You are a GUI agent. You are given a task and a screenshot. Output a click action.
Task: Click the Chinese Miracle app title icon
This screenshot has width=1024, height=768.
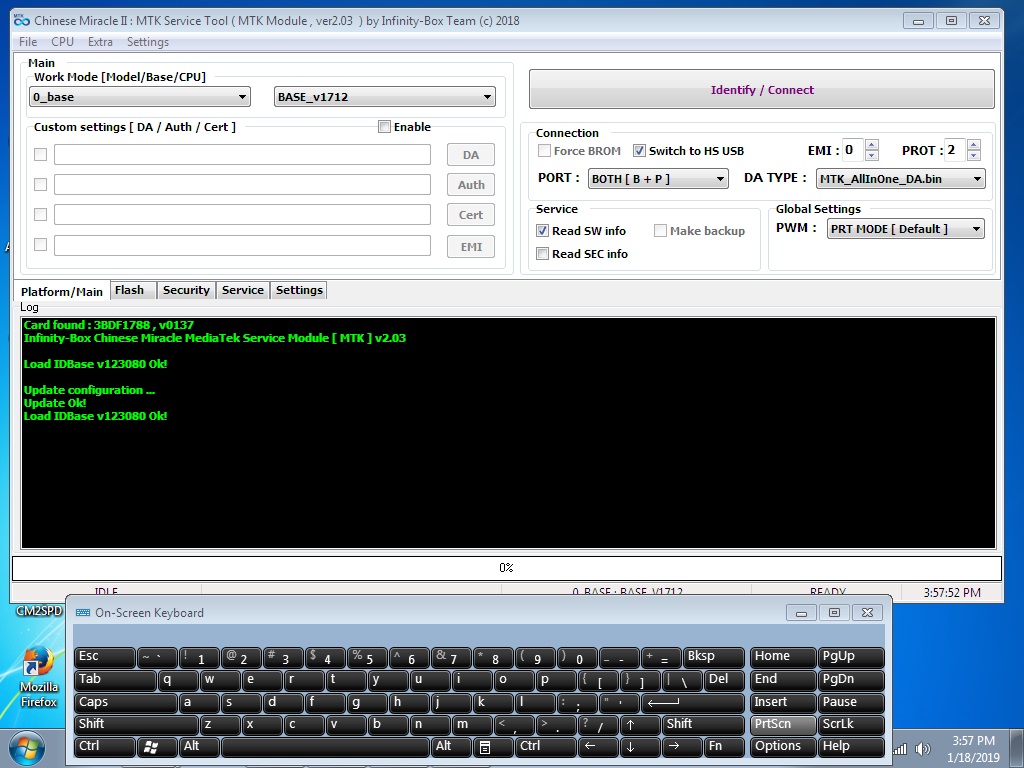[x=22, y=20]
